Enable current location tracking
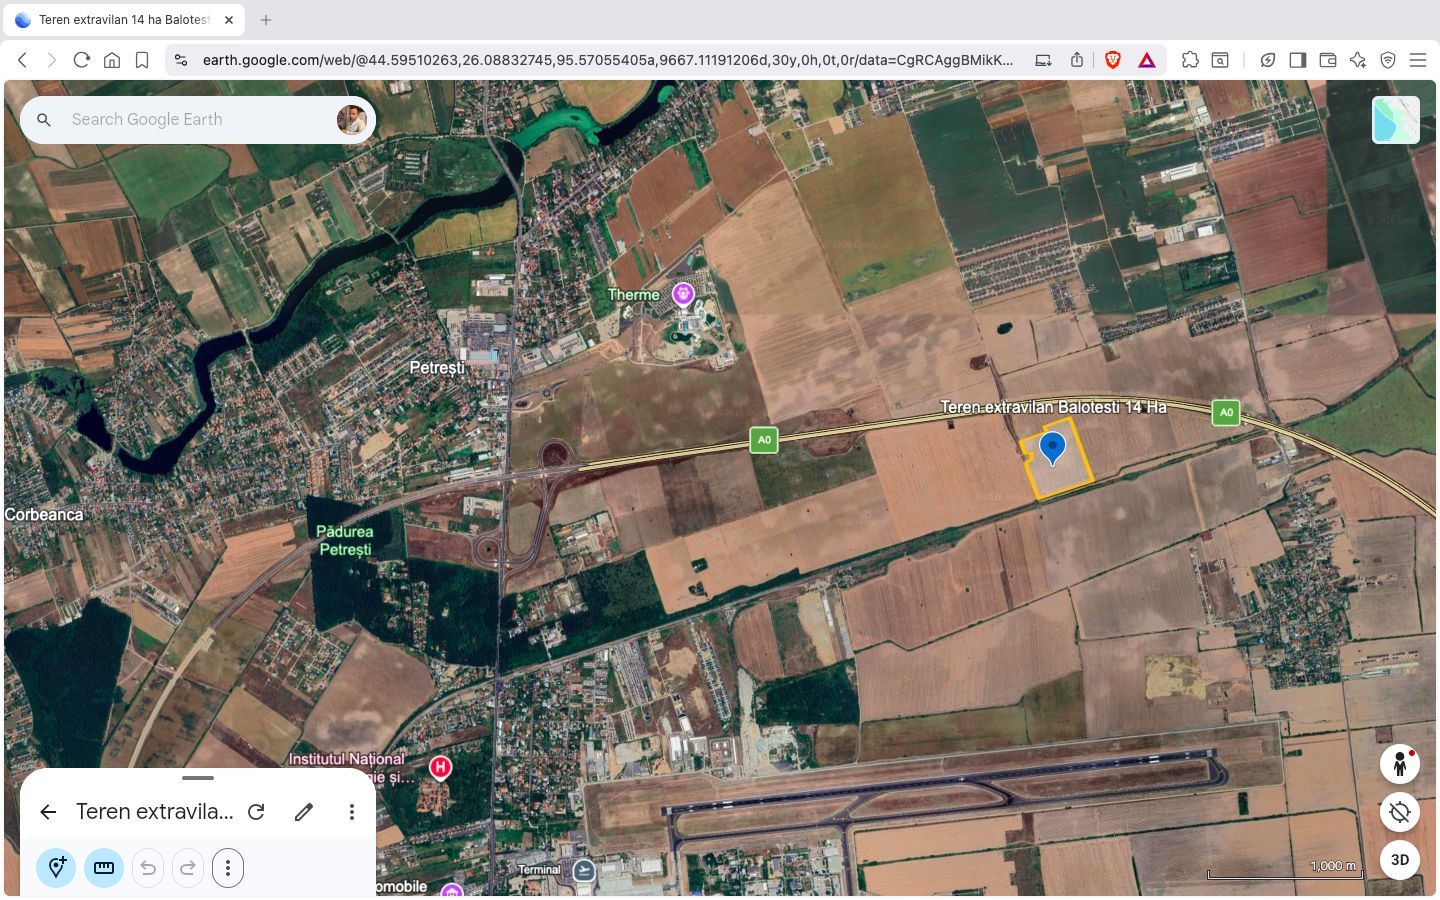1440x900 pixels. click(1399, 812)
